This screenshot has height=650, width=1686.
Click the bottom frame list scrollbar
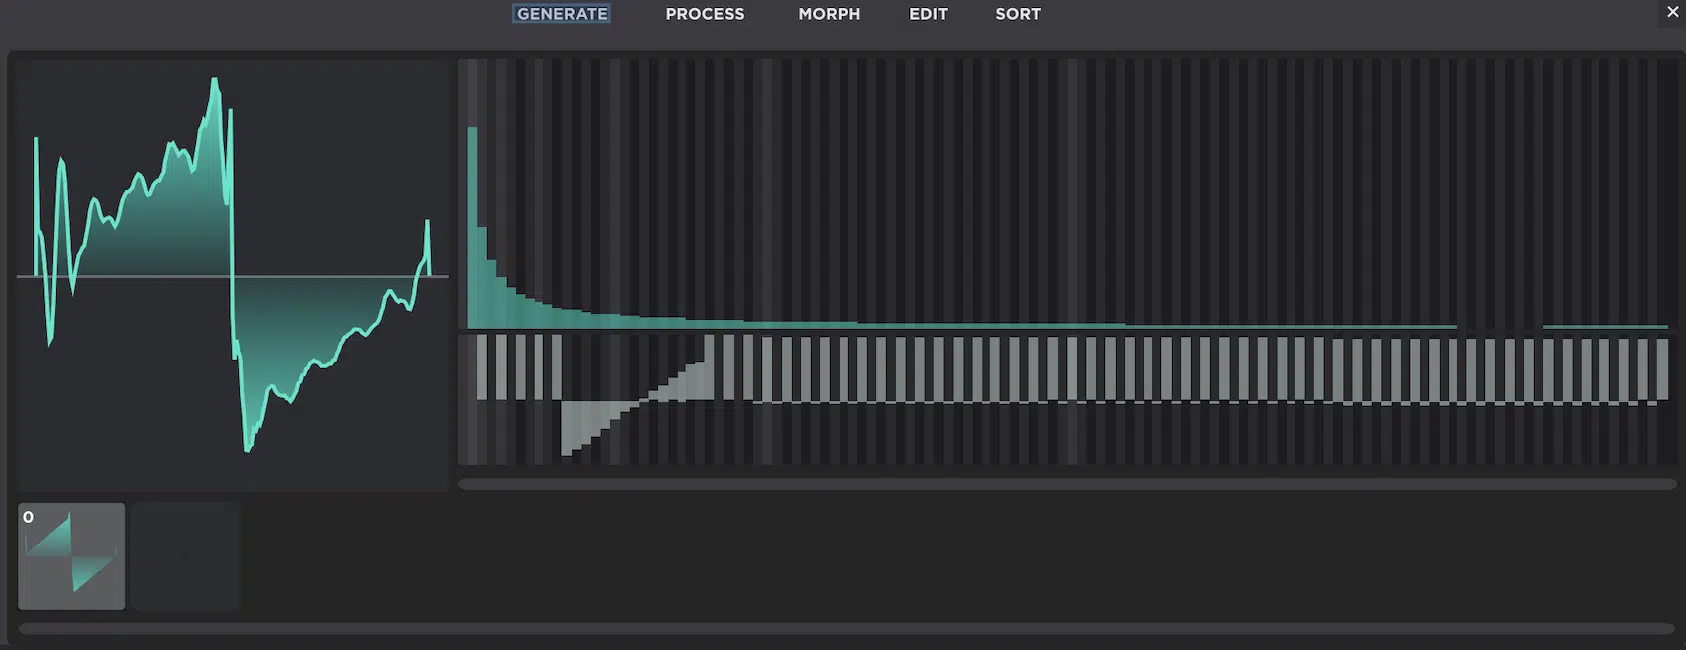[845, 629]
